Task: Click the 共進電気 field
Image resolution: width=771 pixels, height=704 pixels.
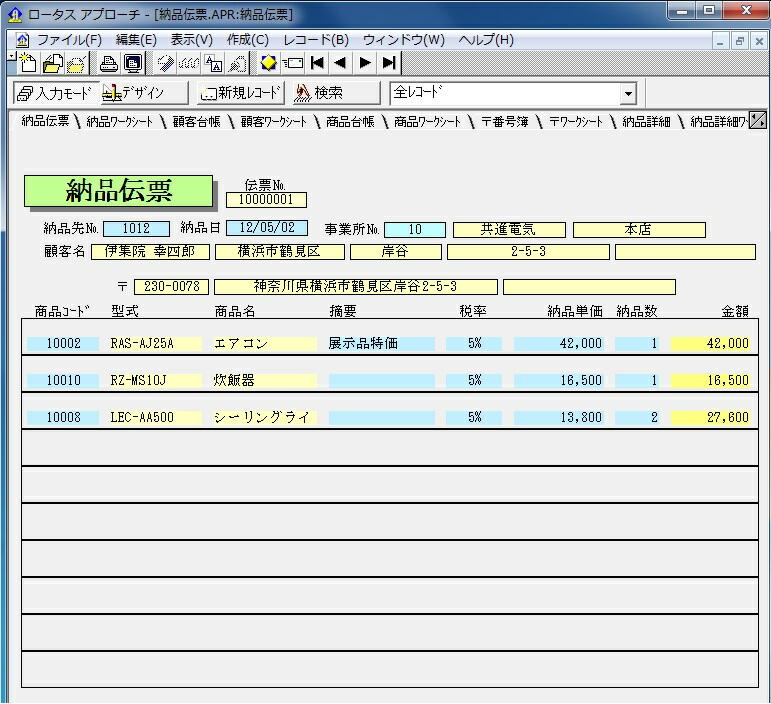Action: point(509,230)
